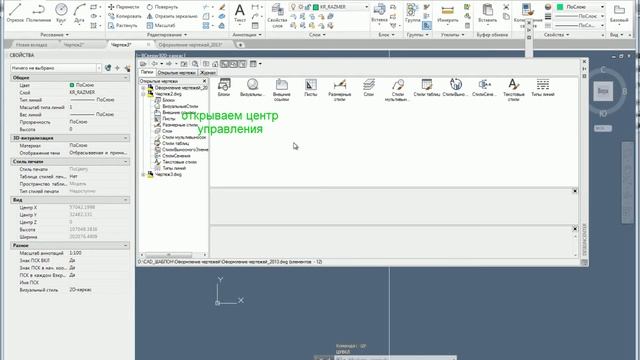640x360 pixels.
Task: Click the Повернуть (Rotate) command
Action: click(x=162, y=7)
